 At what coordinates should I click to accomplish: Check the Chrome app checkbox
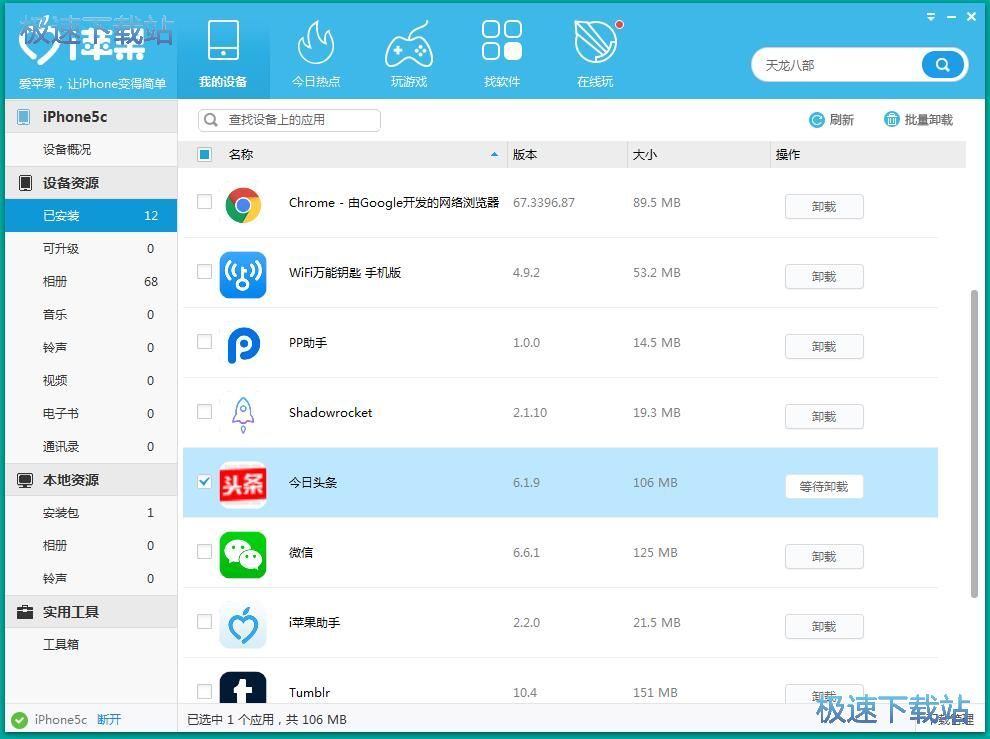[205, 202]
